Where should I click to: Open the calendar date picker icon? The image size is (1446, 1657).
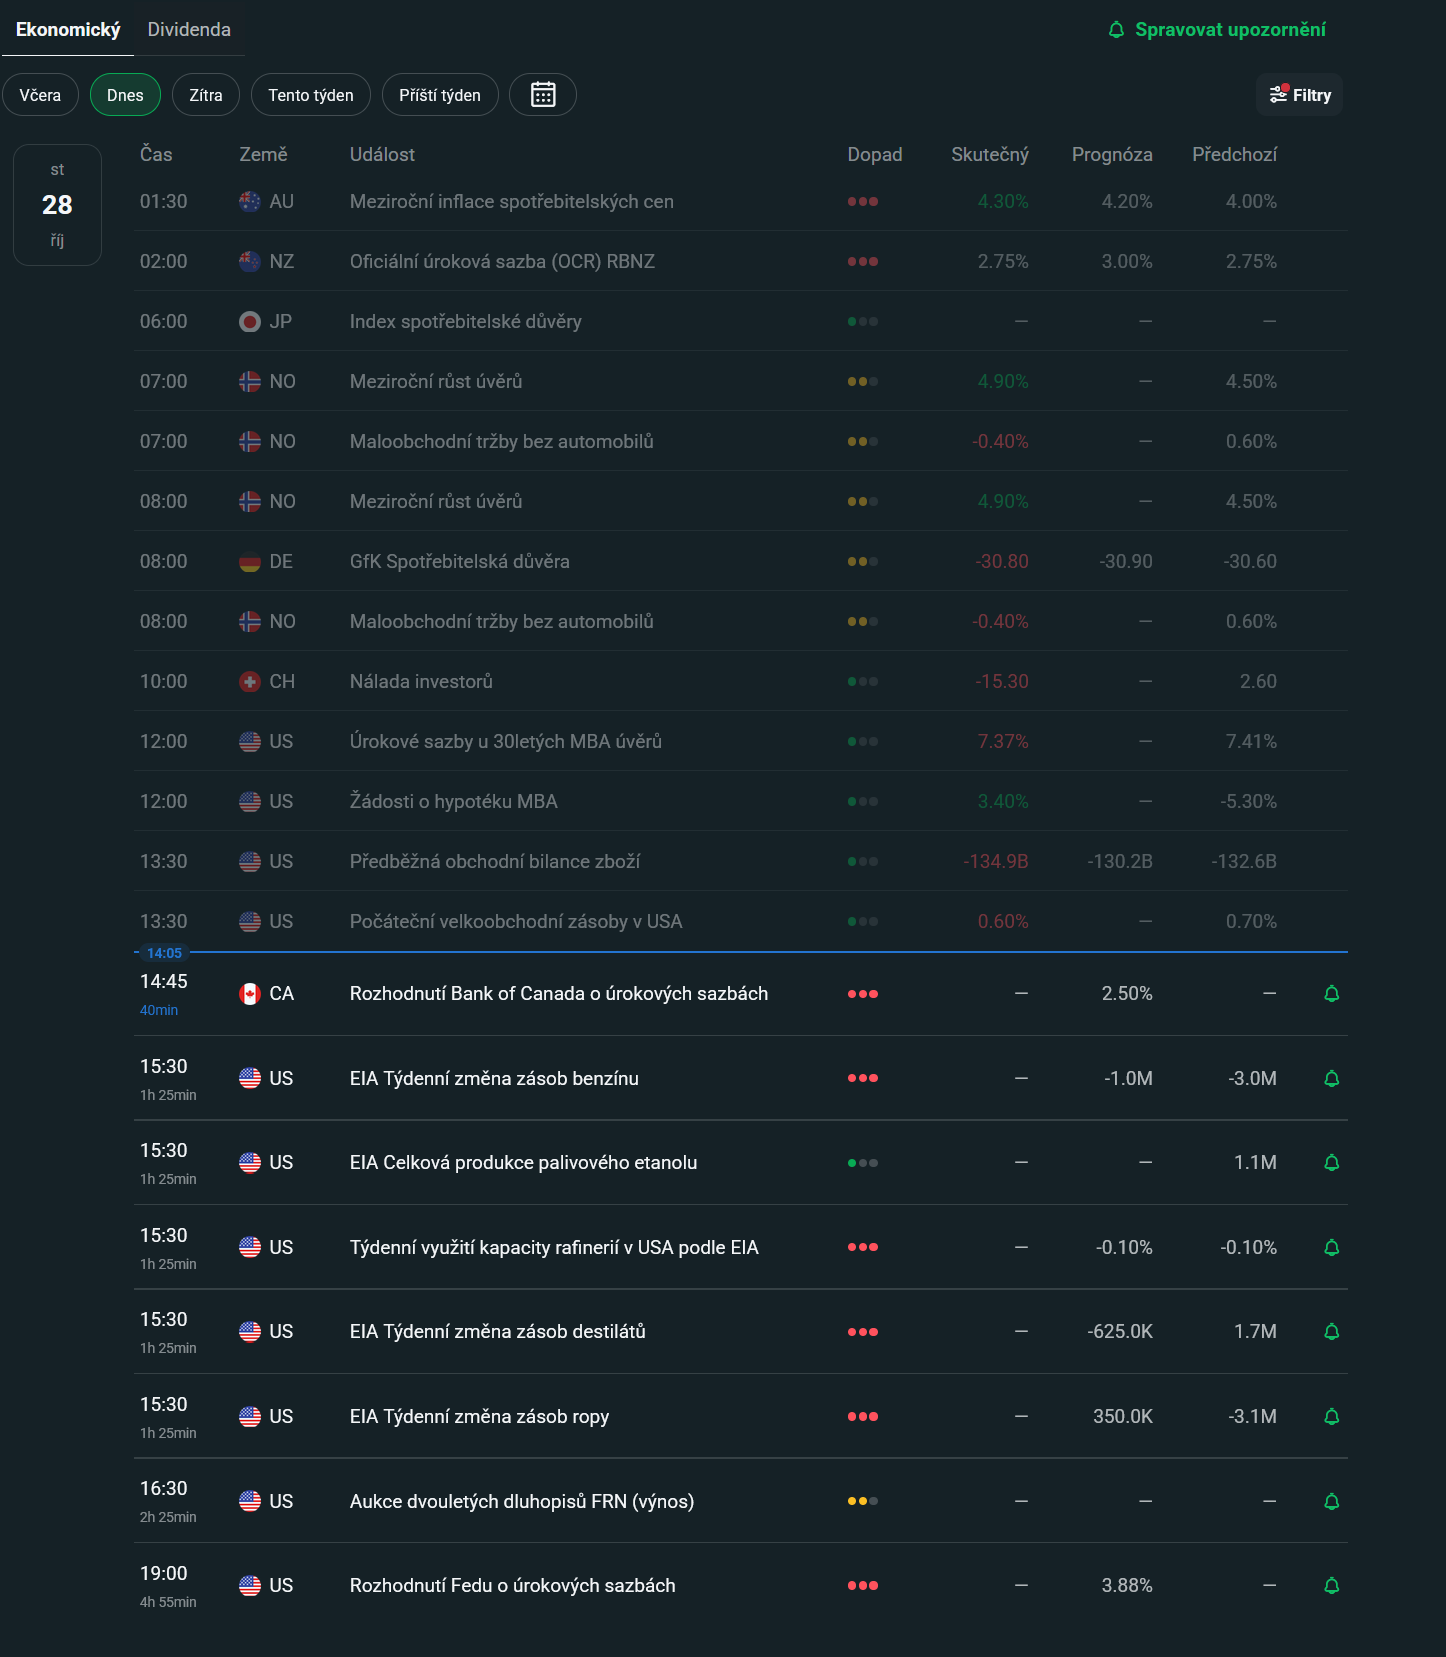click(x=543, y=95)
